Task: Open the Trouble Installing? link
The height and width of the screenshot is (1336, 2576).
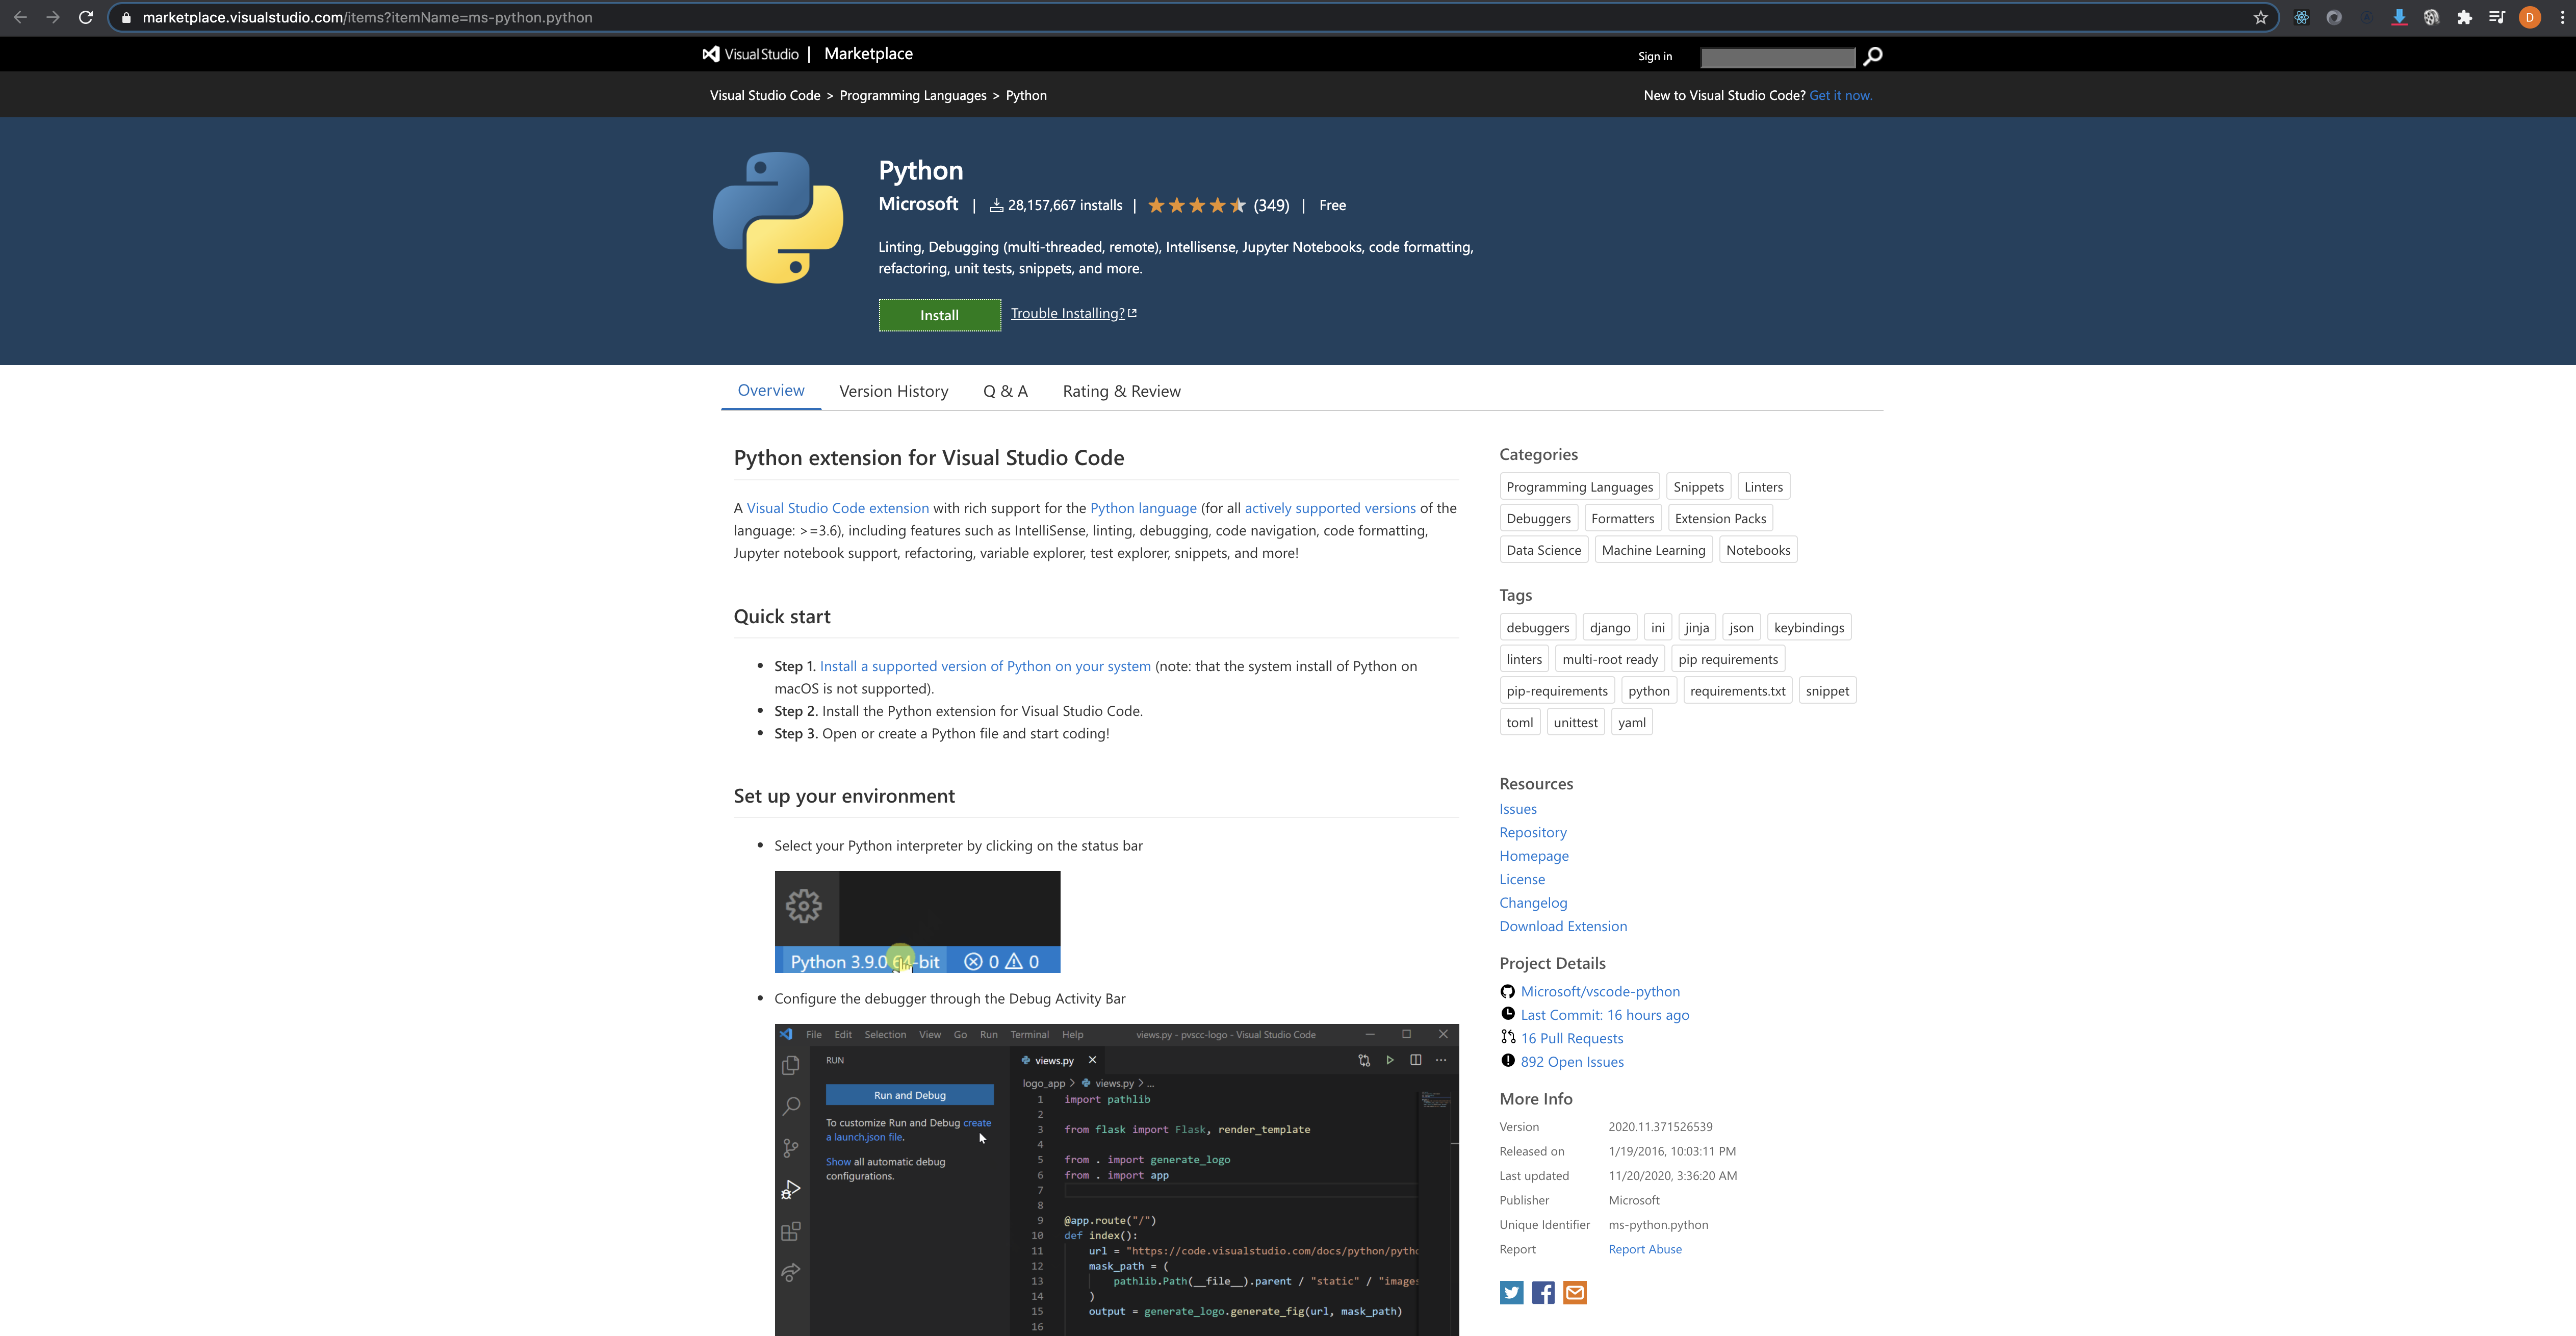Action: click(1073, 313)
